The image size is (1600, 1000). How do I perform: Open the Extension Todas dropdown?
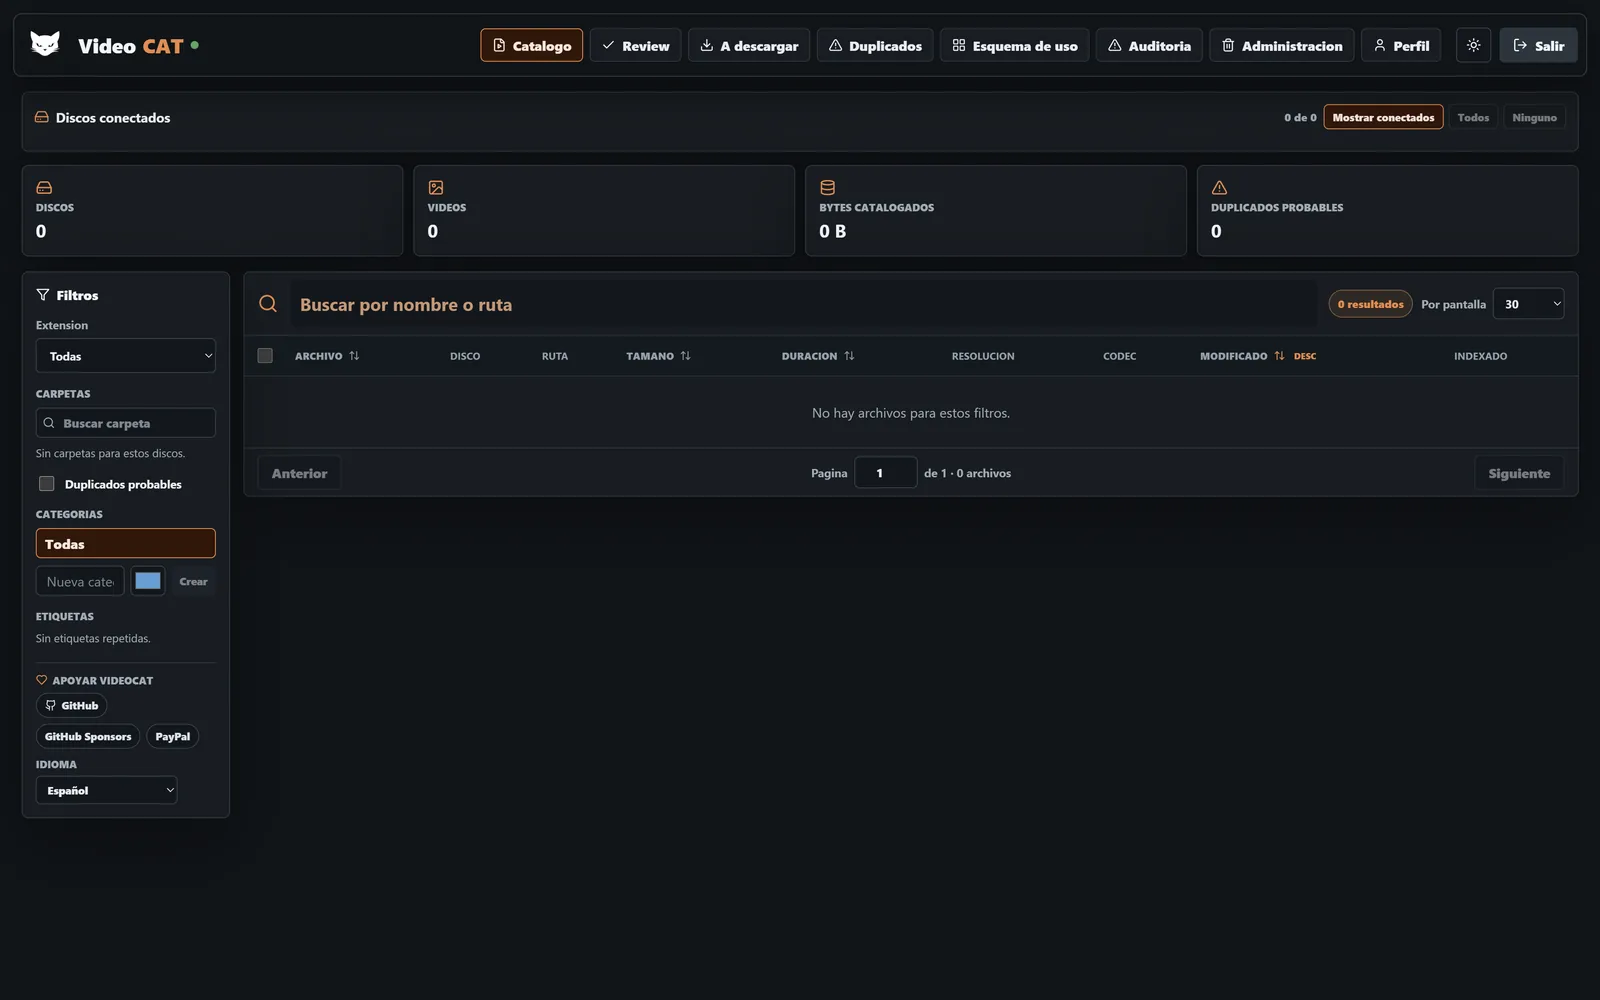pos(126,356)
